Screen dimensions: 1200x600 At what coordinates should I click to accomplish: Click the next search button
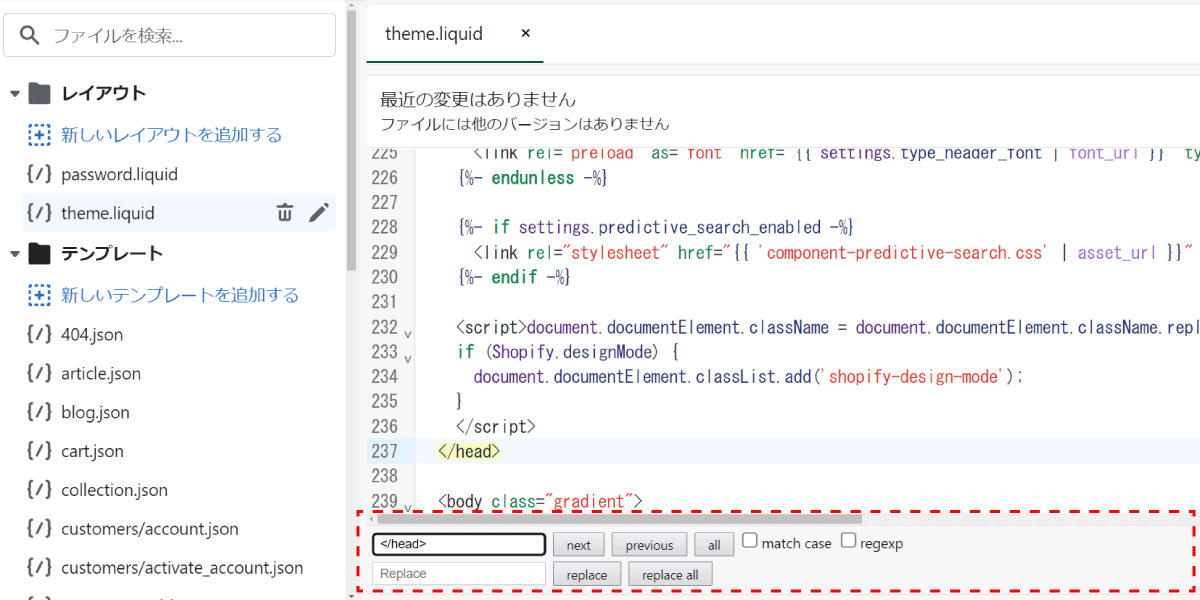click(578, 545)
